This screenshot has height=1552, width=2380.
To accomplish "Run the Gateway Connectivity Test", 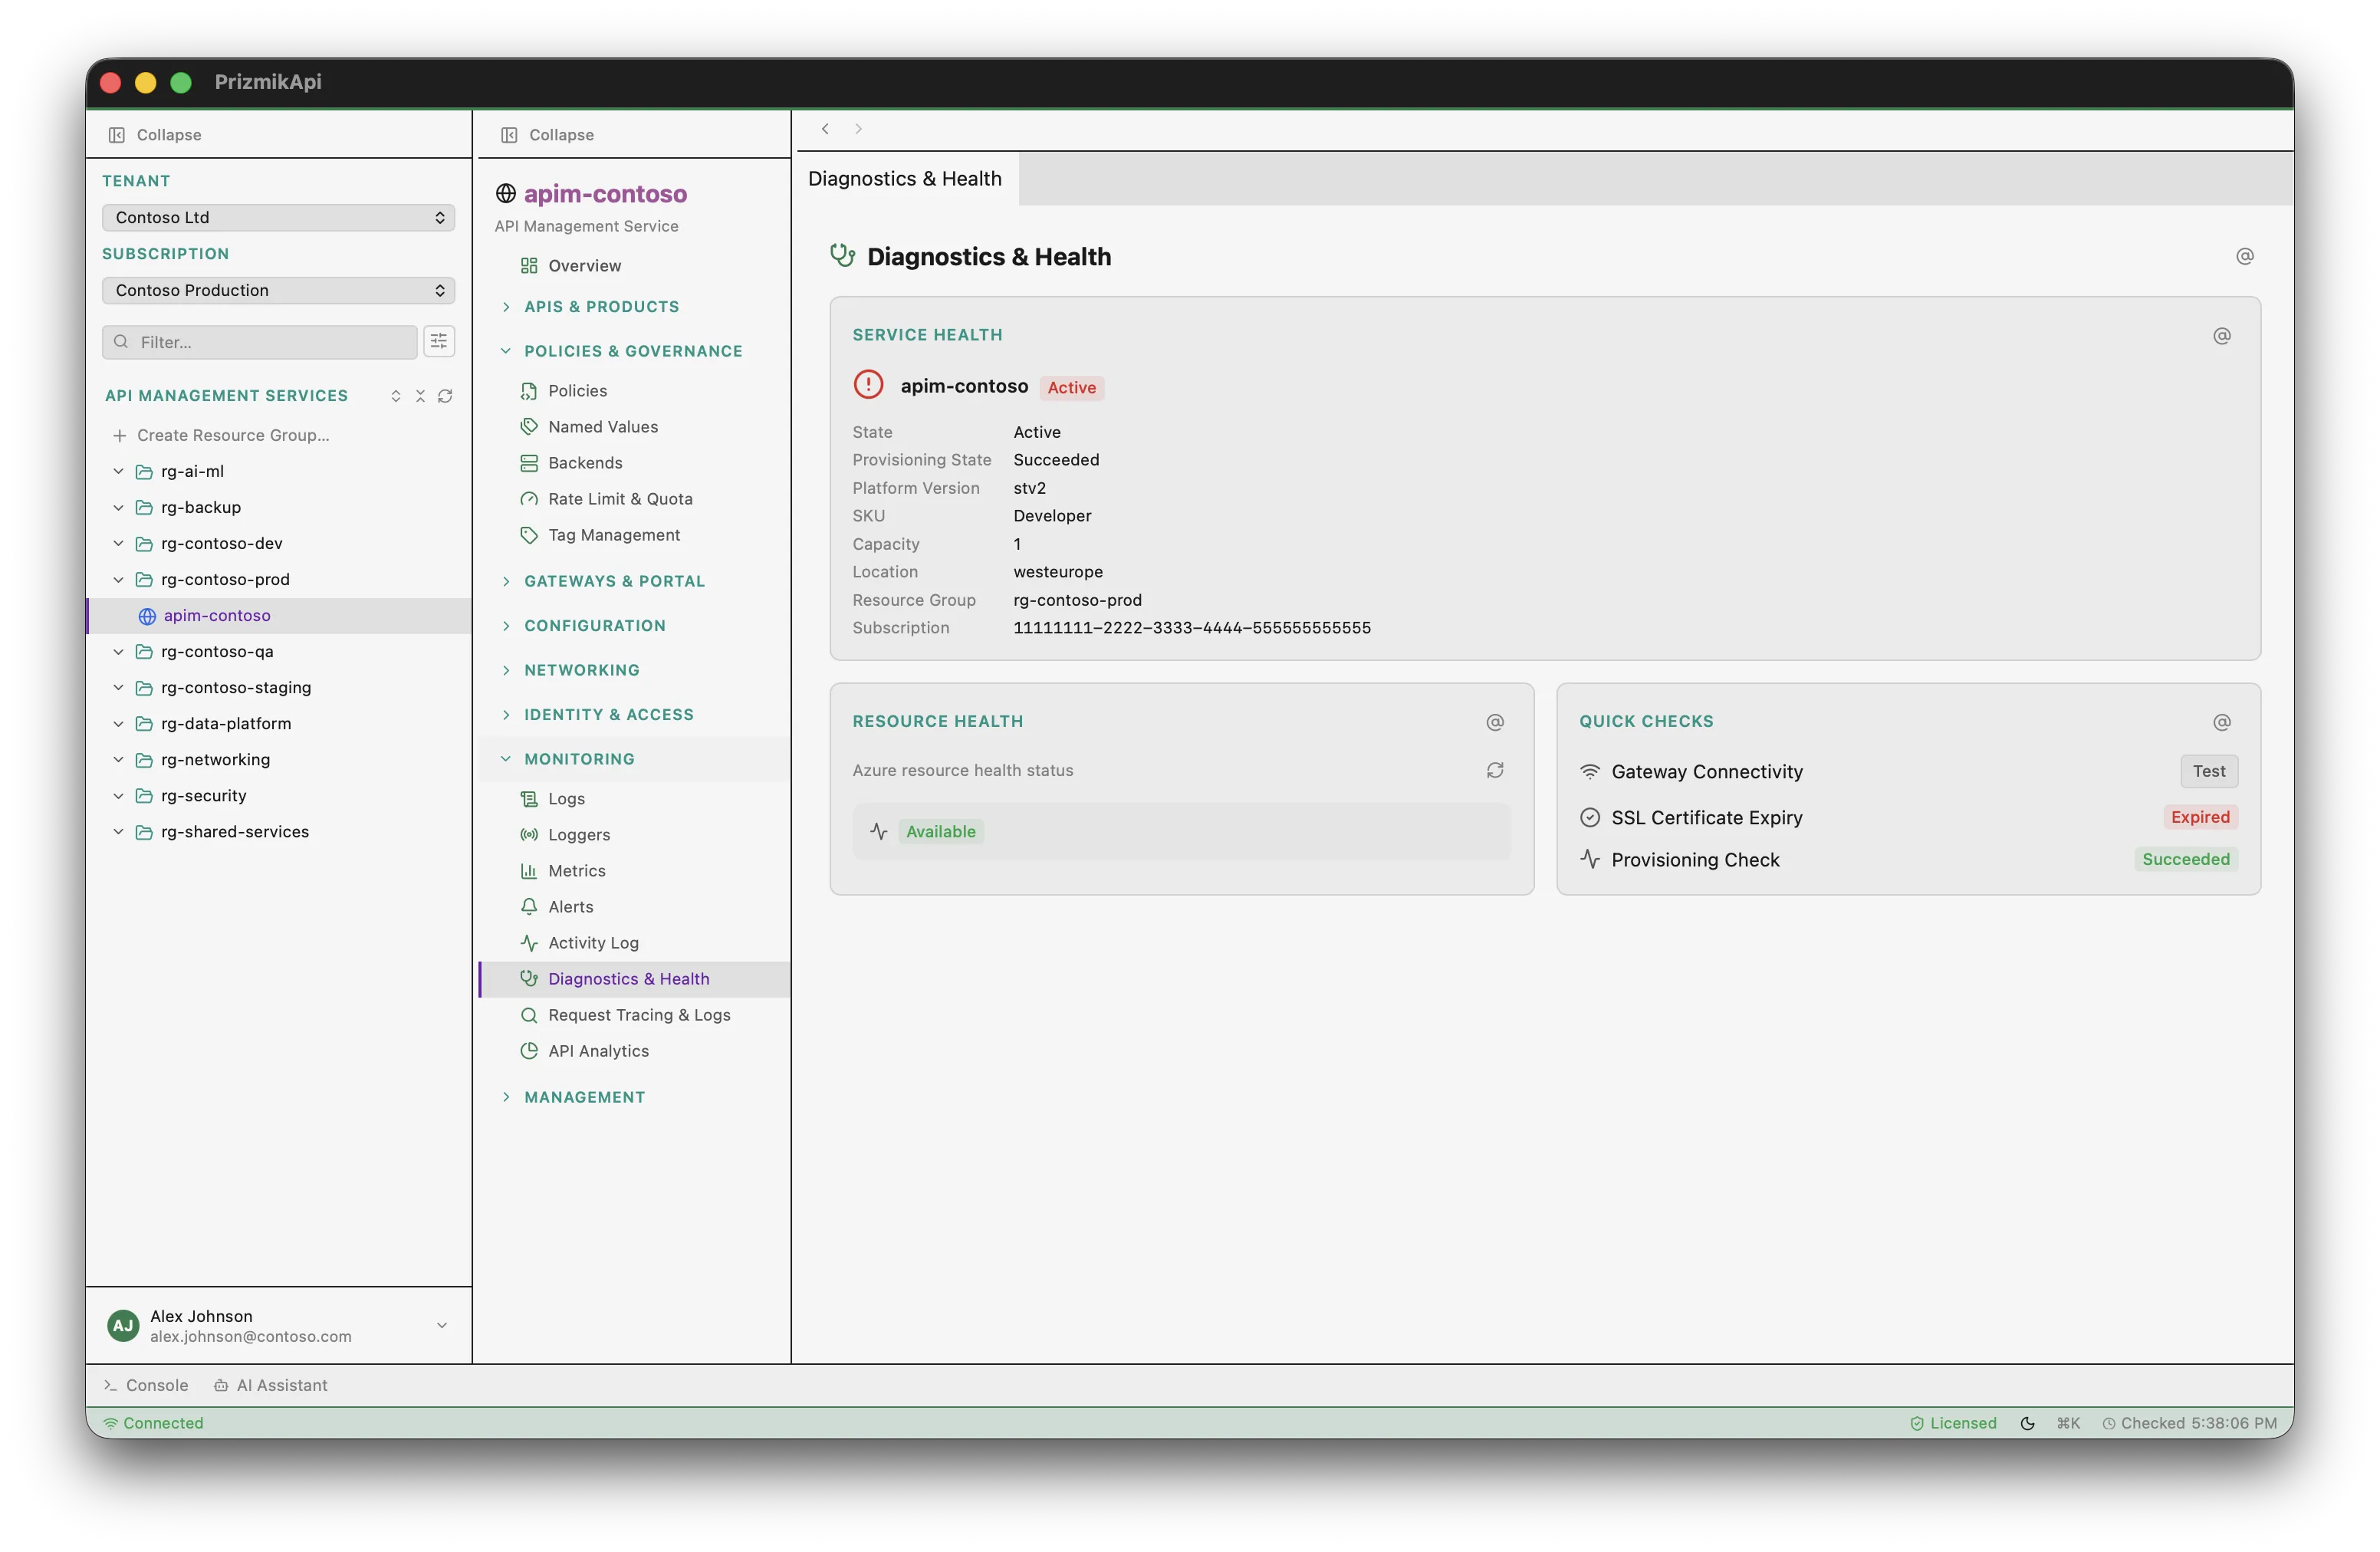I will click(x=2208, y=770).
